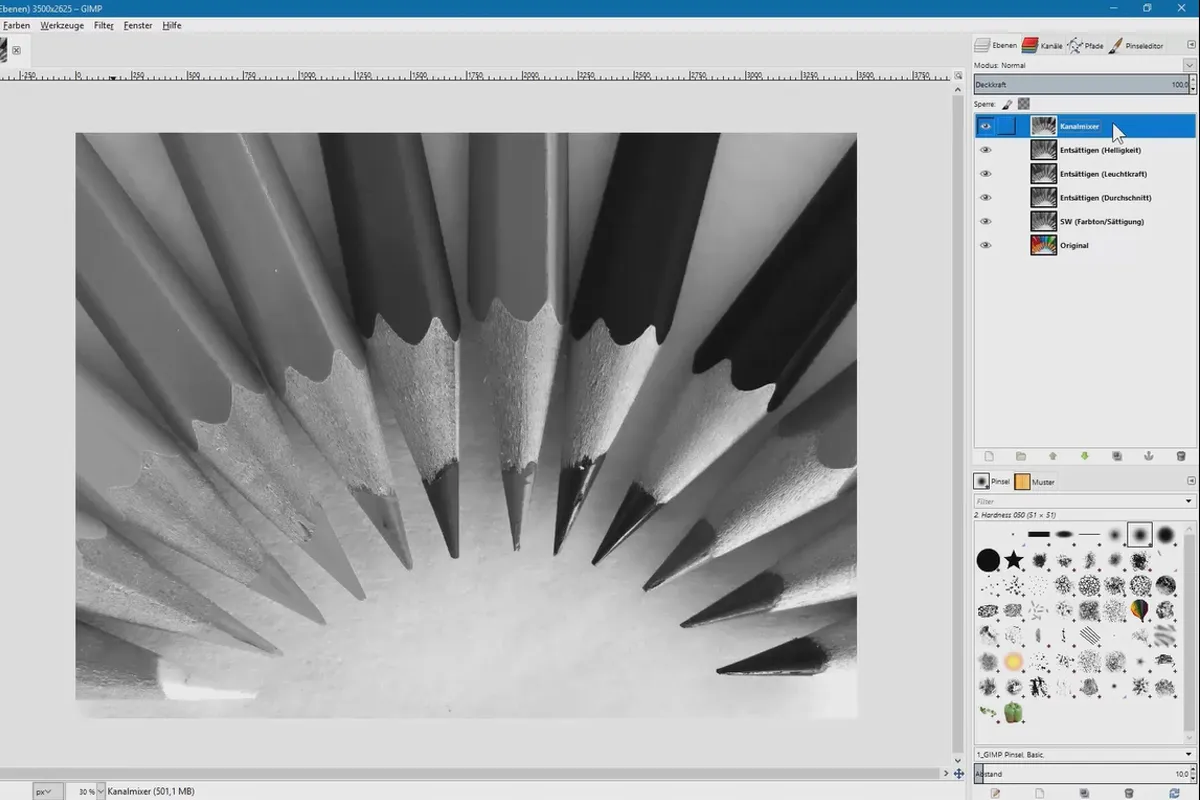Screen dimensions: 1200x800
Task: Delete the brush at the brushes panel bottom
Action: 1130,793
